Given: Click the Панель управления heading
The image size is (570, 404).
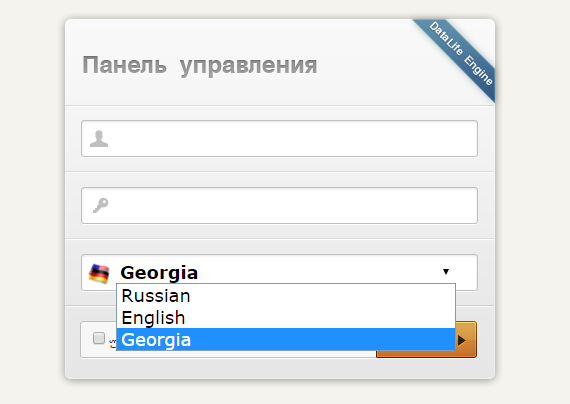Looking at the screenshot, I should pos(200,66).
